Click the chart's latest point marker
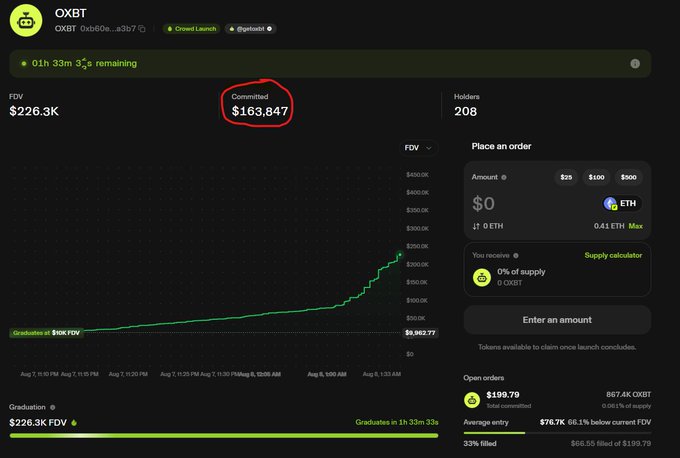This screenshot has height=458, width=680. (400, 255)
